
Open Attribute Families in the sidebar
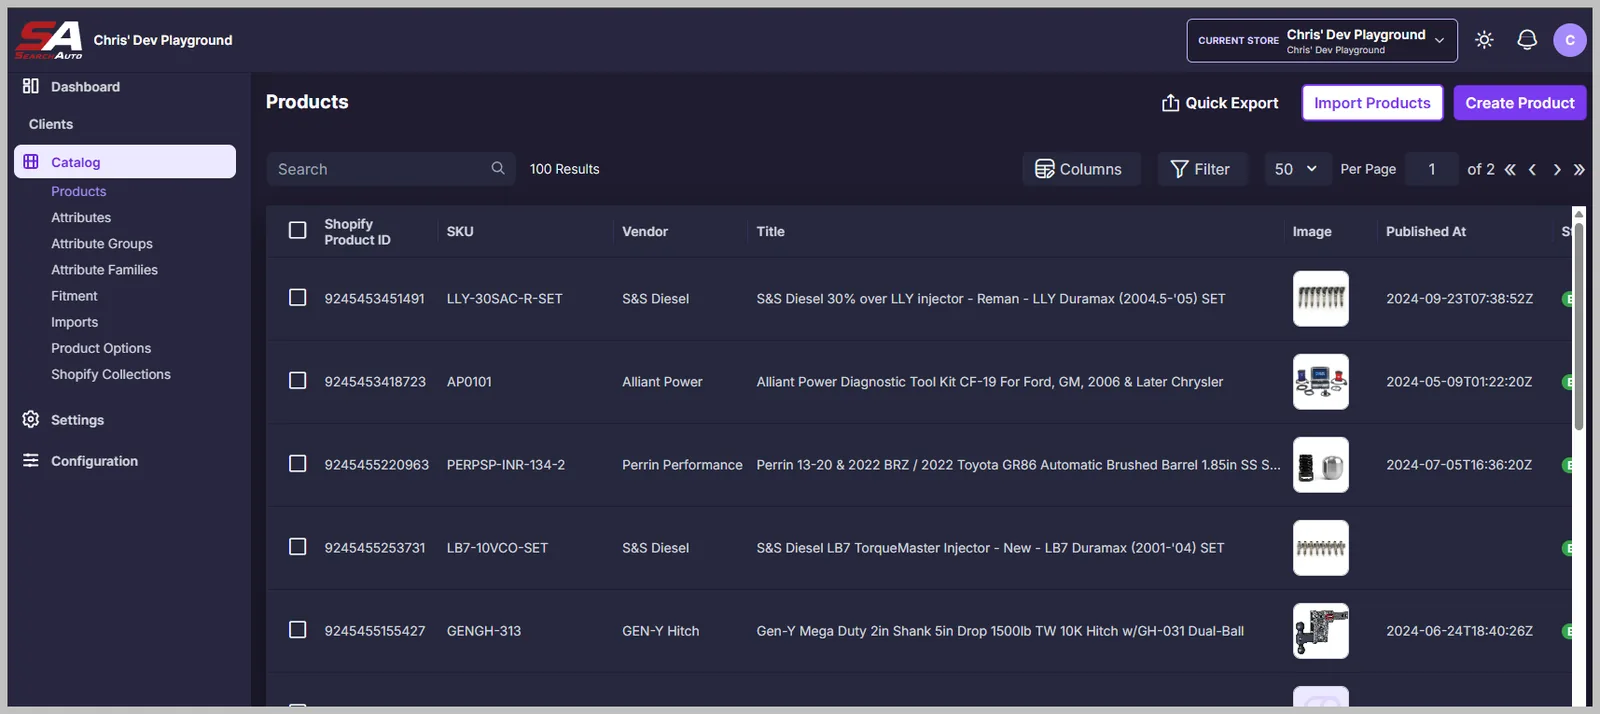(104, 269)
